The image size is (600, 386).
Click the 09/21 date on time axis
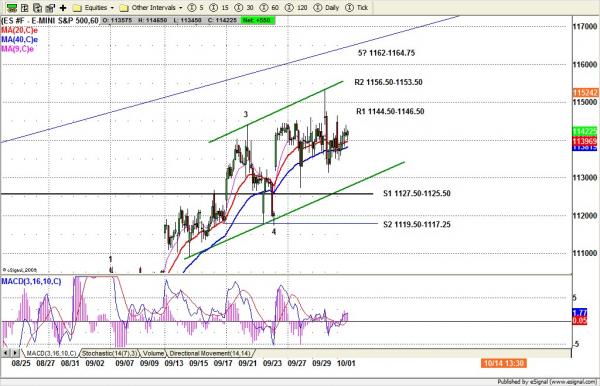(248, 363)
